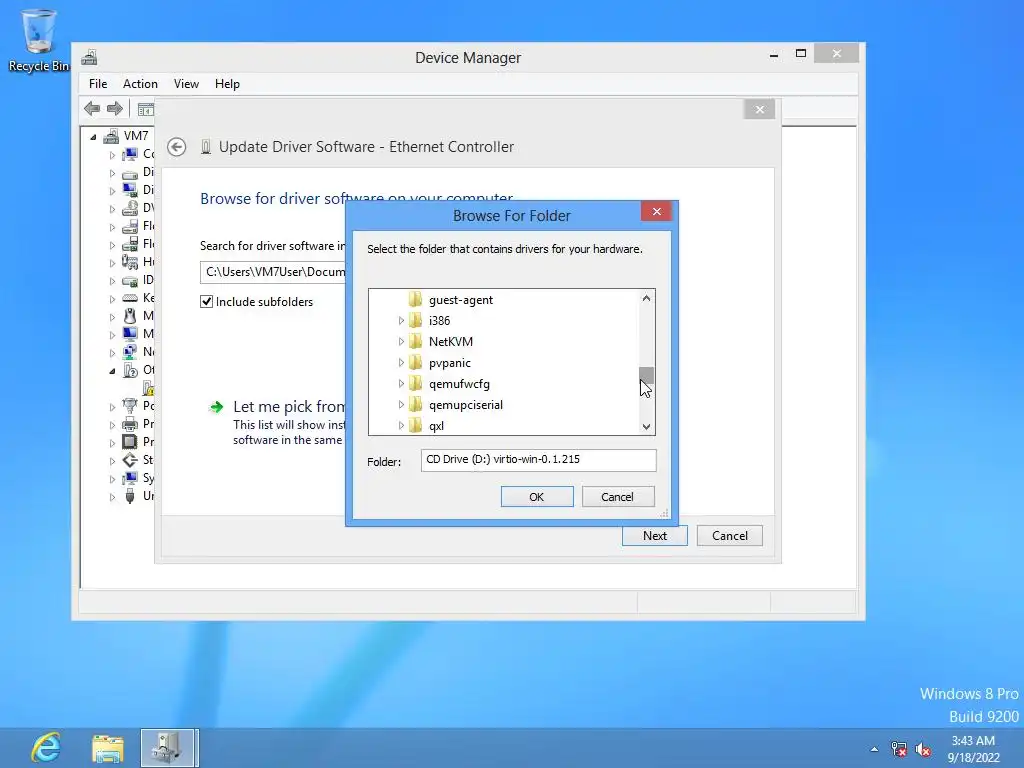The width and height of the screenshot is (1024, 768).
Task: Close the Update Driver Software window
Action: tap(760, 109)
